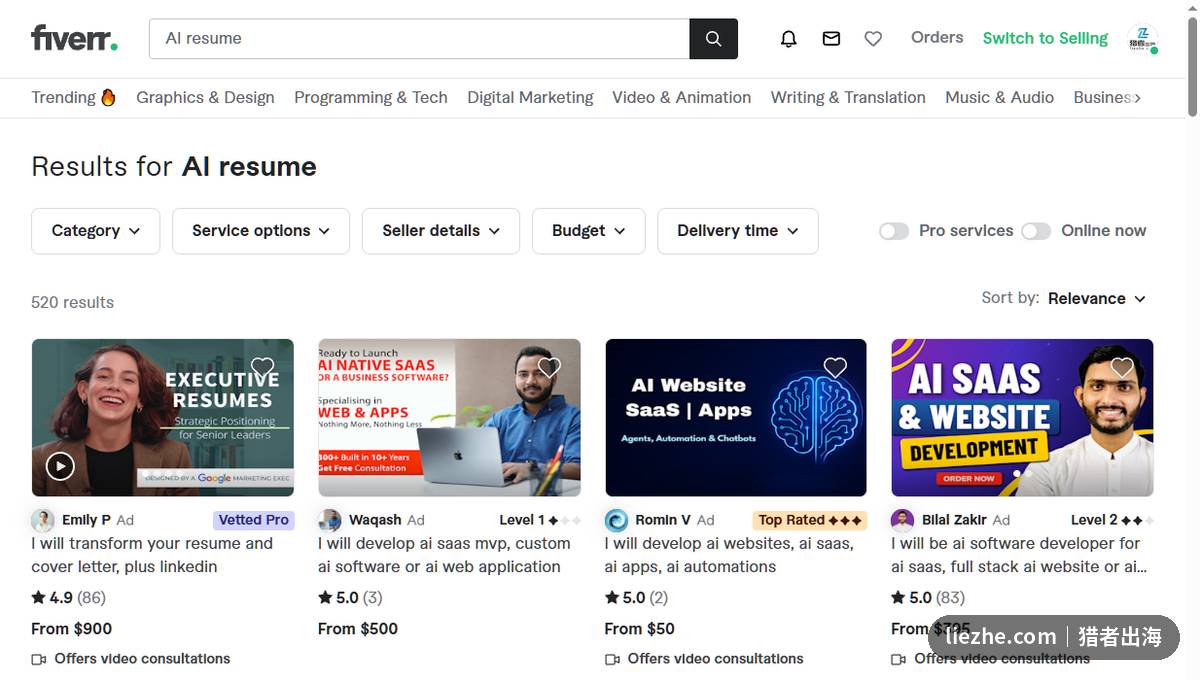Click Waqash seller name

pyautogui.click(x=375, y=520)
